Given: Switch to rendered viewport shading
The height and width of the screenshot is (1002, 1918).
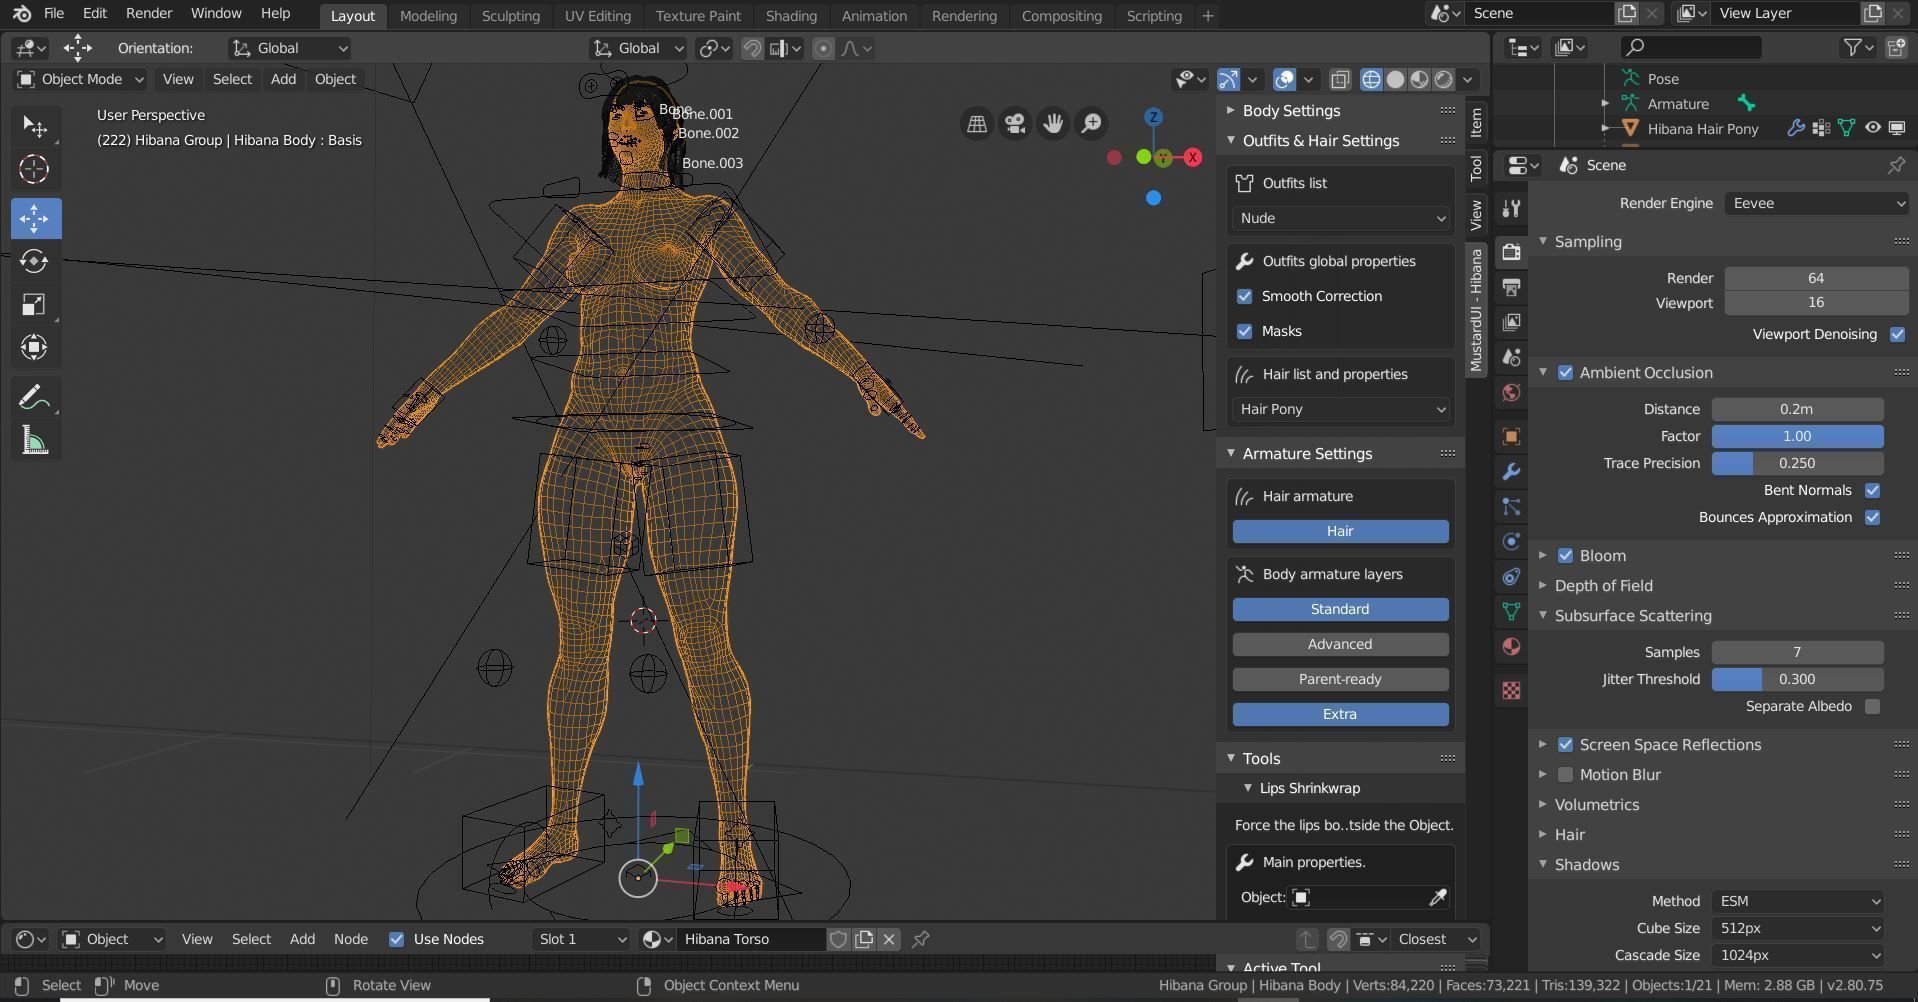Looking at the screenshot, I should tap(1443, 79).
